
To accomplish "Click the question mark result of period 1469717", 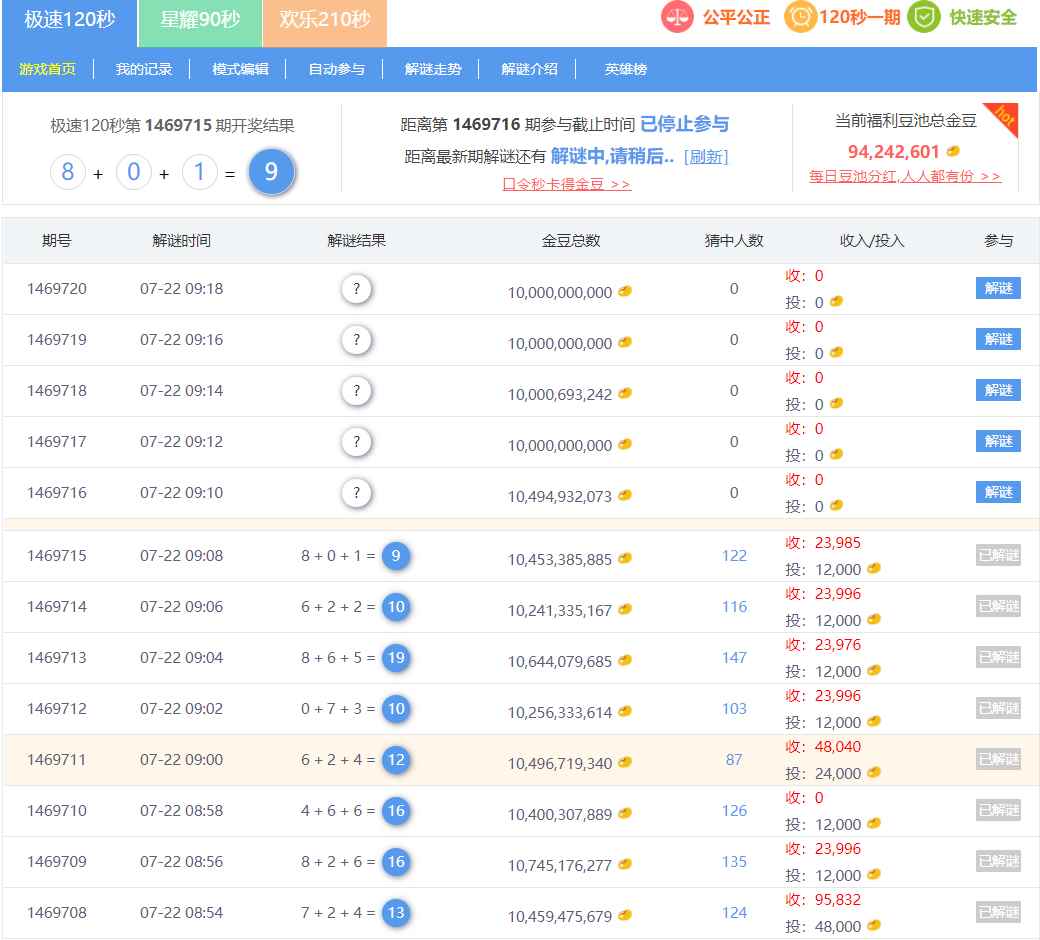I will pyautogui.click(x=356, y=442).
